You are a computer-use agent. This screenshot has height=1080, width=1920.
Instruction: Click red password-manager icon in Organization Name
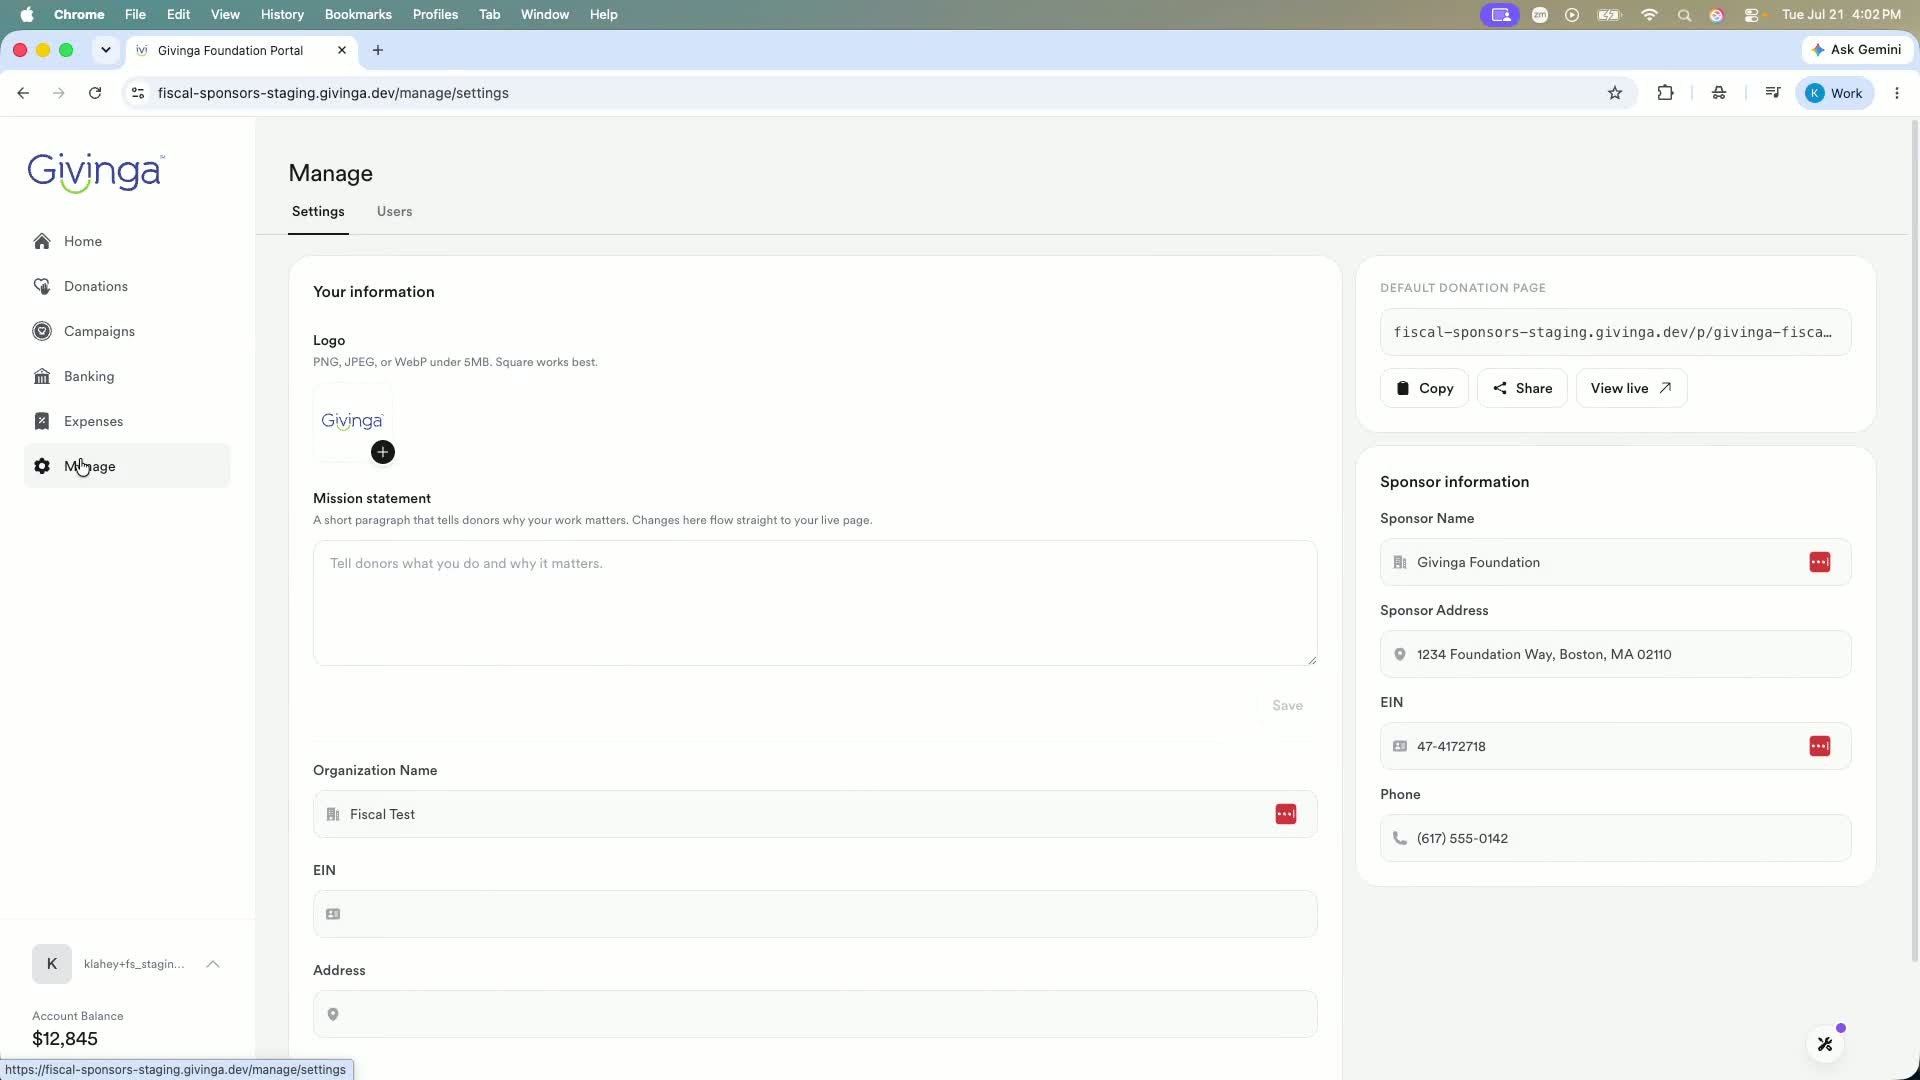(x=1286, y=814)
